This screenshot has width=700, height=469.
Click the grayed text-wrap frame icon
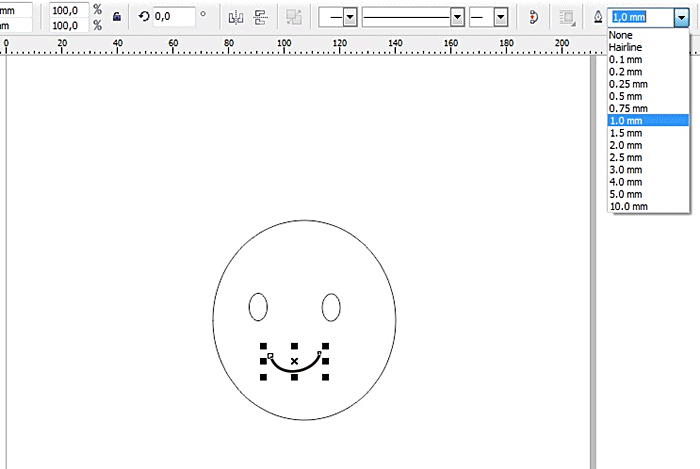[x=567, y=18]
